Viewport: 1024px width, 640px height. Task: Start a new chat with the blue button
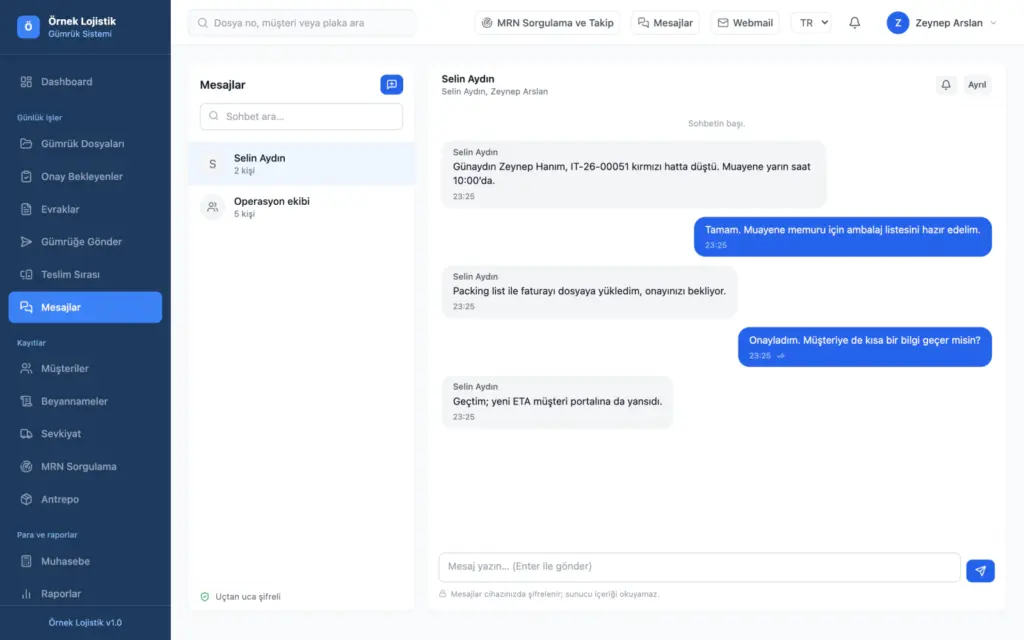click(x=392, y=84)
